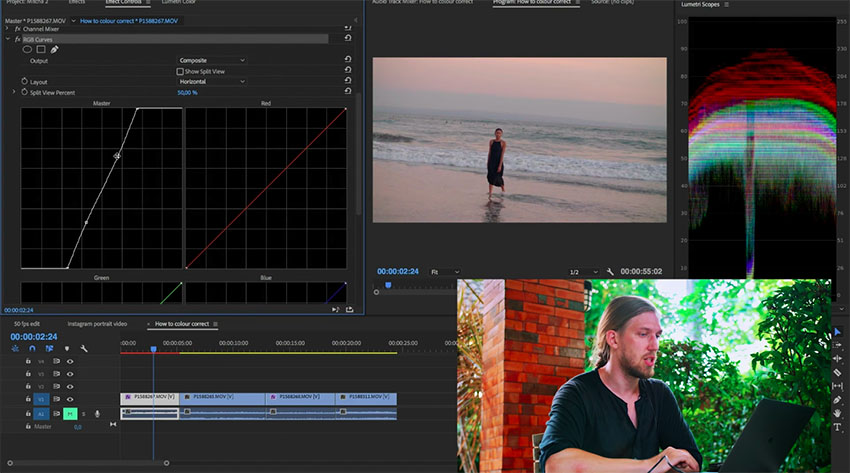Open Program Monitor settings wrench
The width and height of the screenshot is (850, 473).
point(610,271)
